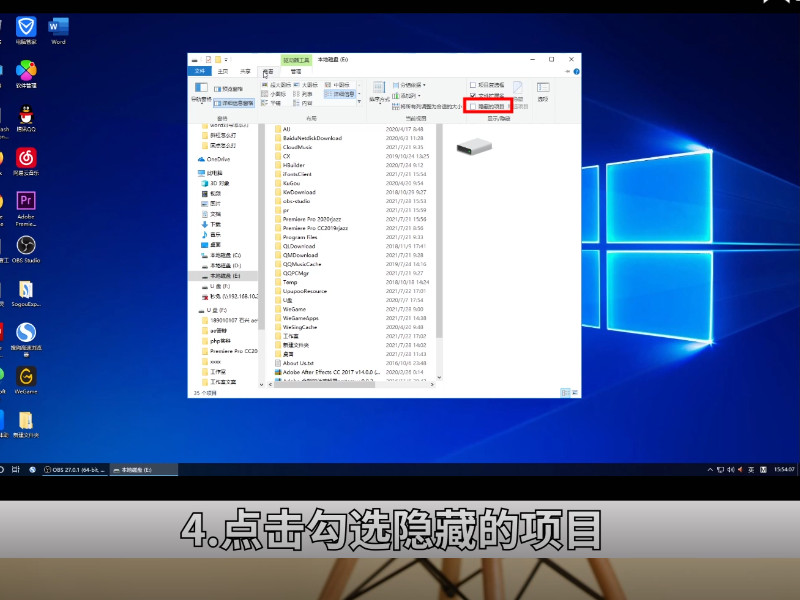Select large icons layout
Viewport: 800px width, 600px height.
click(306, 85)
